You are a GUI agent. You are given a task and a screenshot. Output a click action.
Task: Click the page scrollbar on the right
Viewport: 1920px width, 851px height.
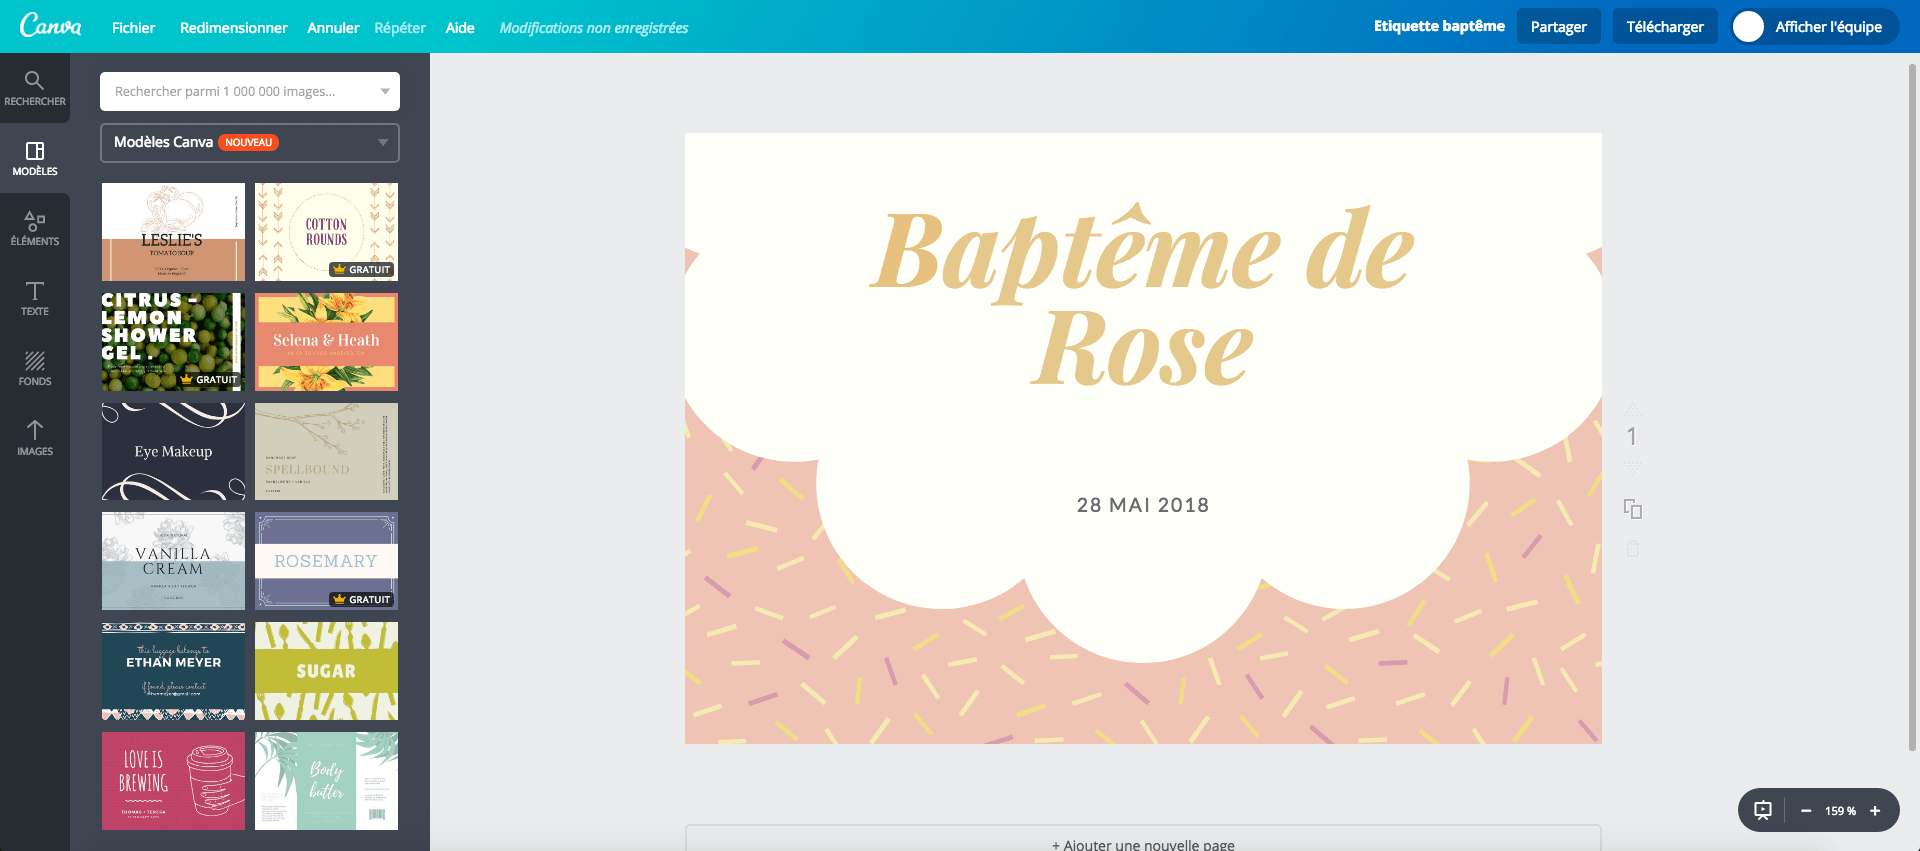1912,407
